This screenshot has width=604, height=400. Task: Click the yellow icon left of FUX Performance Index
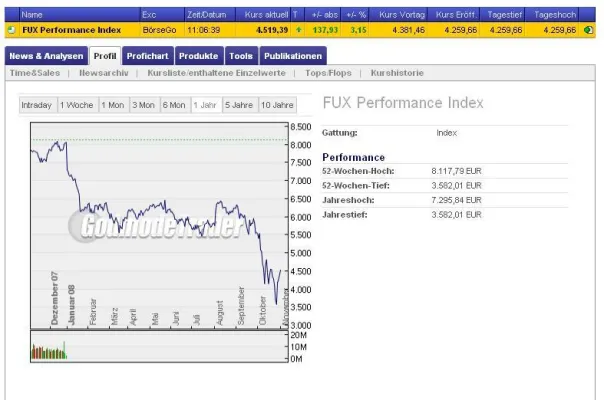11,30
